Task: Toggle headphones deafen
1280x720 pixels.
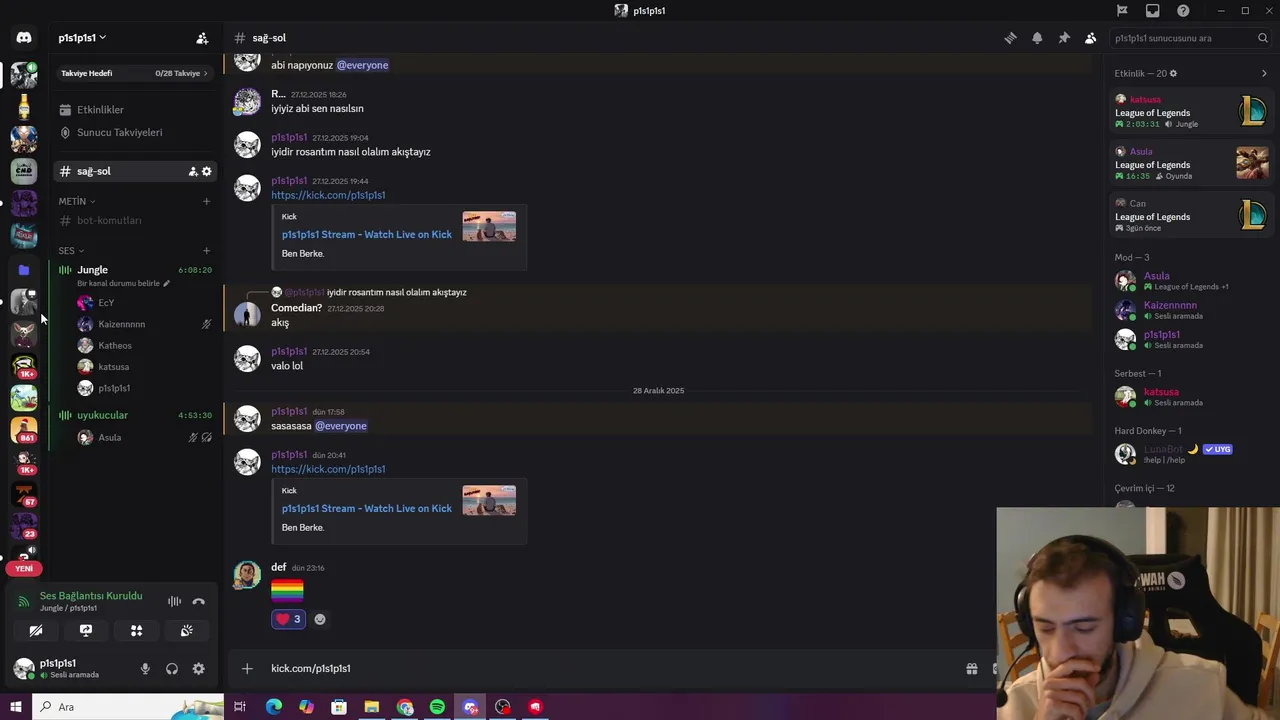Action: click(x=172, y=669)
